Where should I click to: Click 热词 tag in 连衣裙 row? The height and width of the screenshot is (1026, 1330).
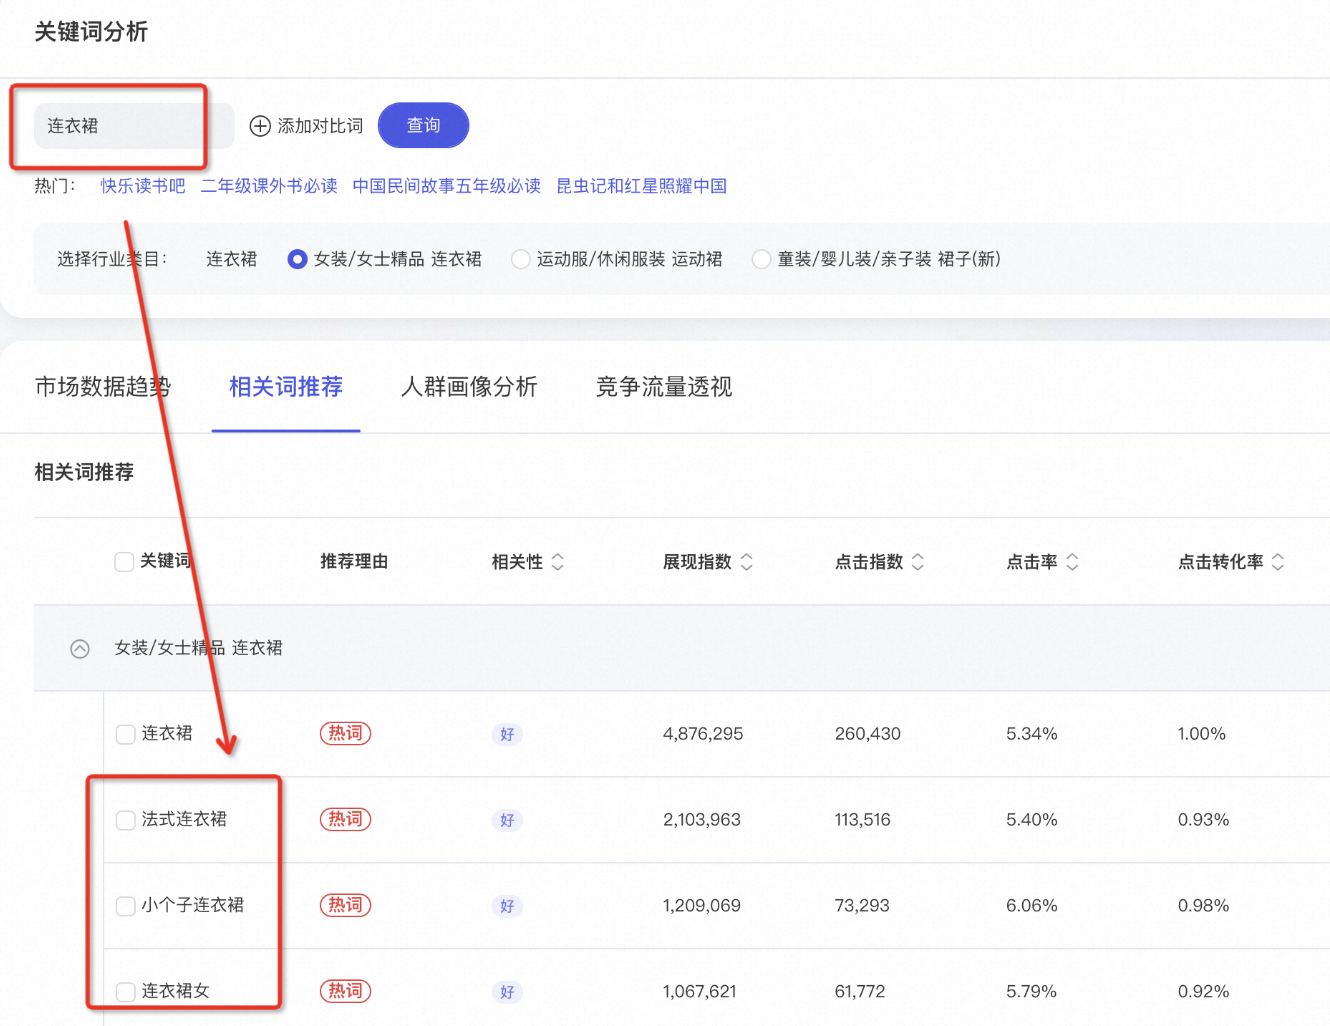(x=345, y=733)
